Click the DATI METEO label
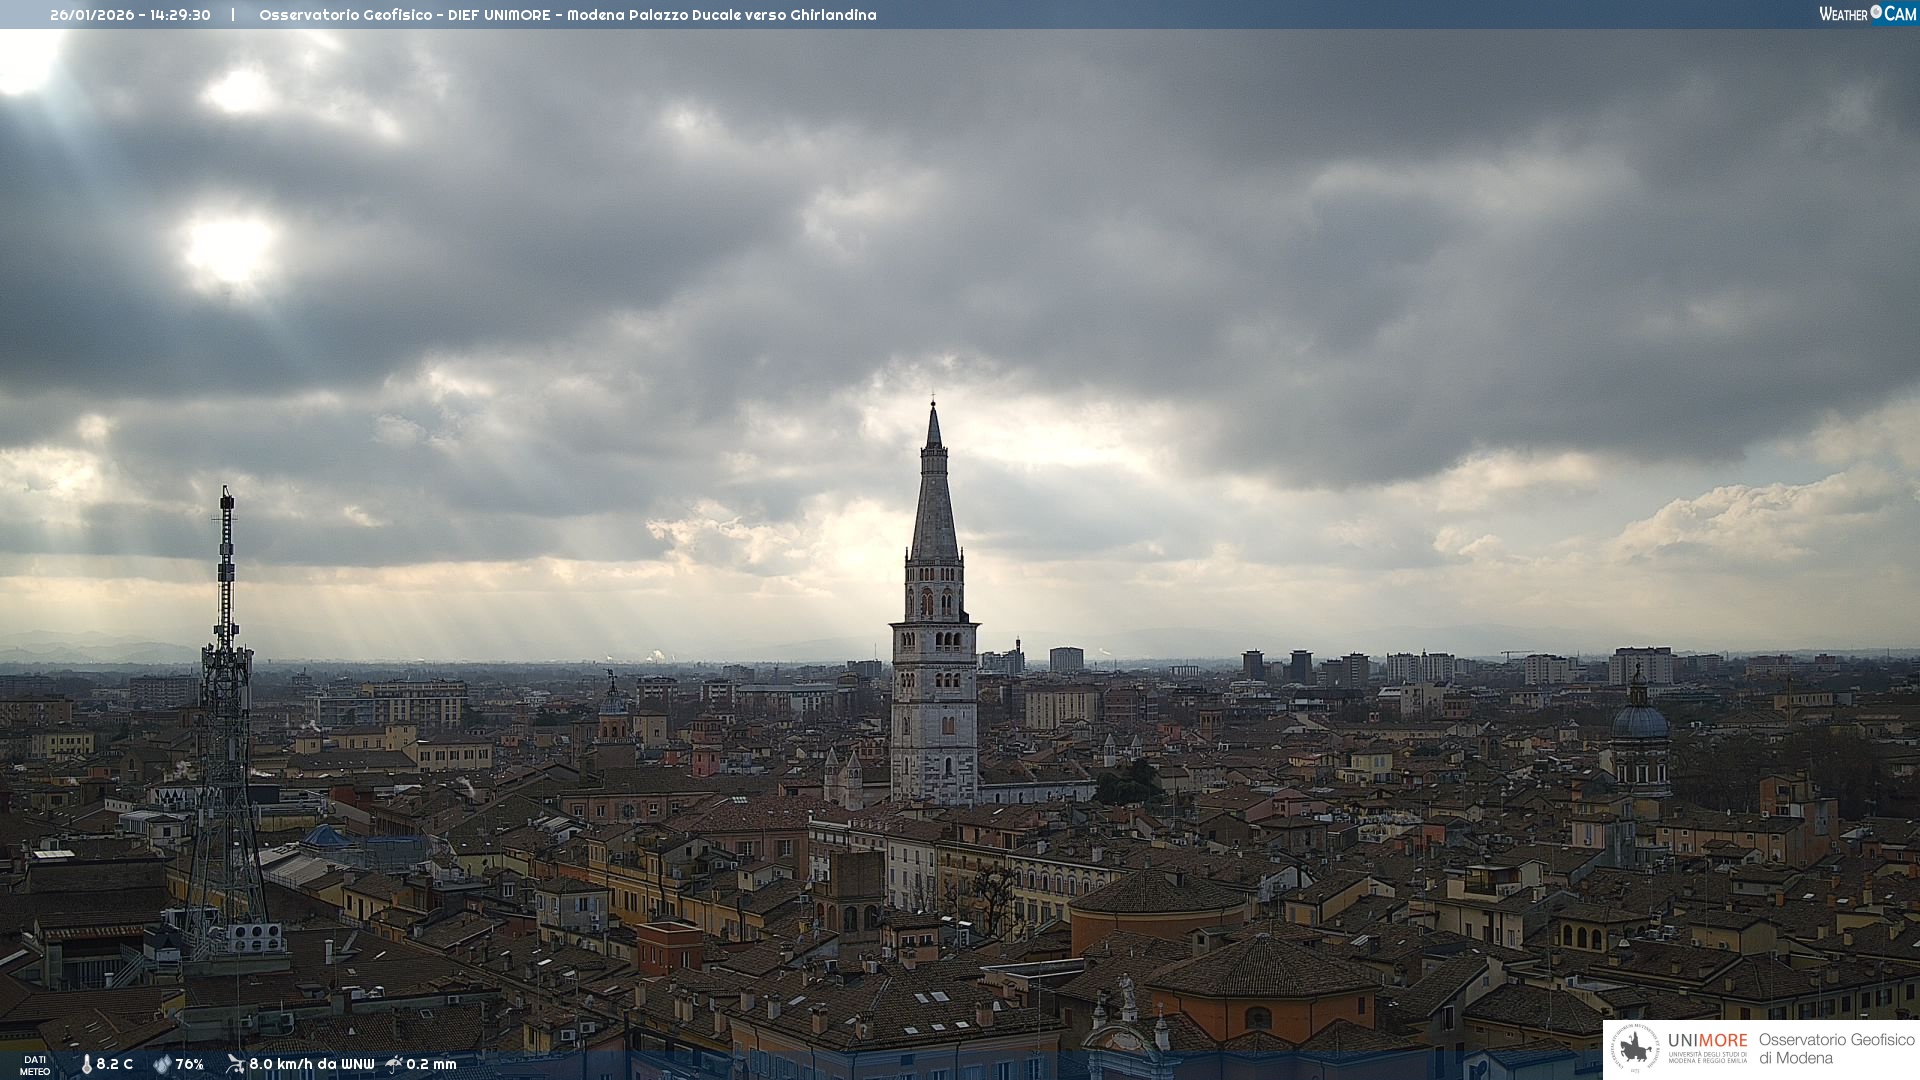The width and height of the screenshot is (1920, 1080). tap(35, 1065)
